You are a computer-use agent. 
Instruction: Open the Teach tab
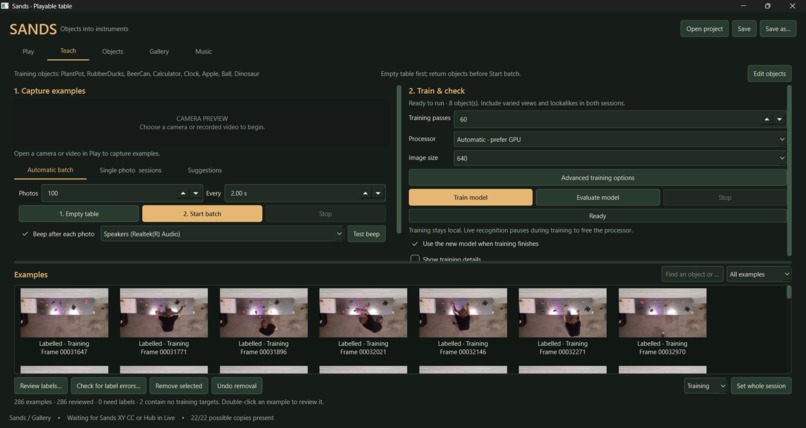point(68,51)
